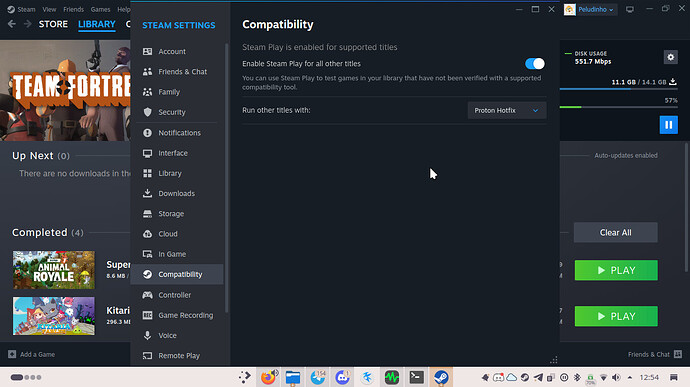Open the Proton Hotfix compatibility tool dropdown
The height and width of the screenshot is (387, 690).
[x=506, y=111]
